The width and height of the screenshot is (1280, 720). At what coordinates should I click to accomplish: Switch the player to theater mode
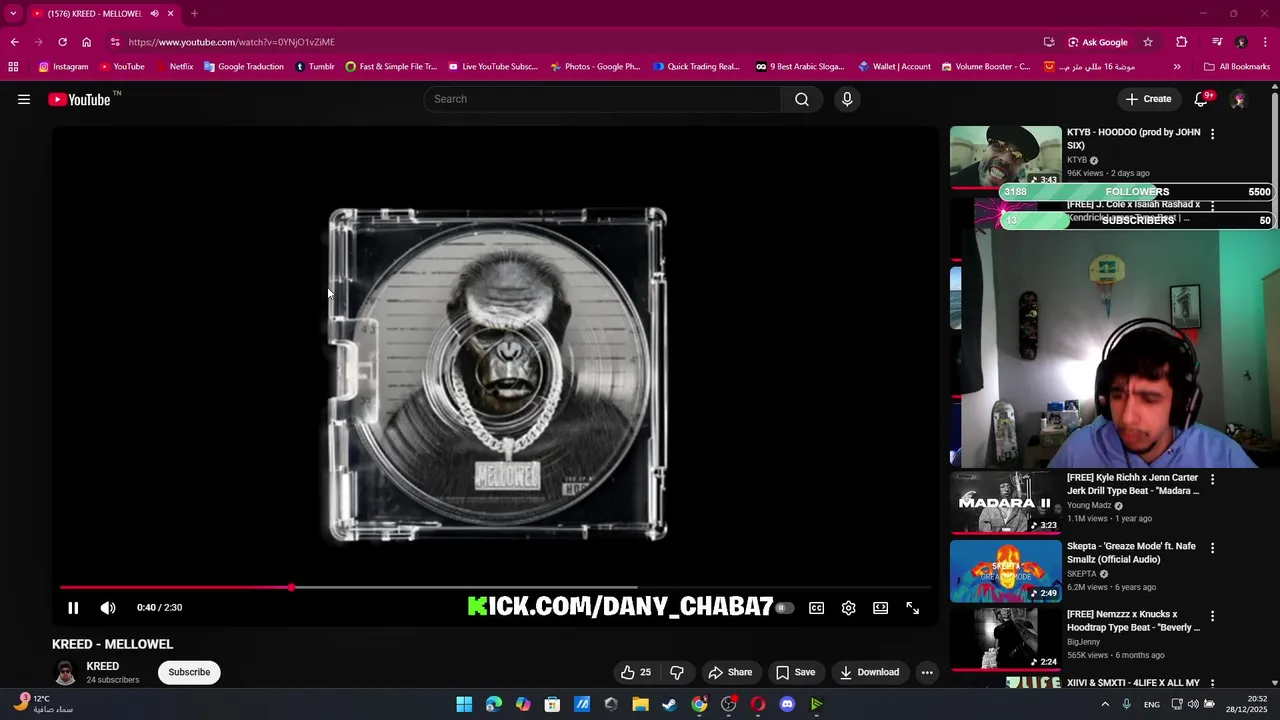click(881, 608)
